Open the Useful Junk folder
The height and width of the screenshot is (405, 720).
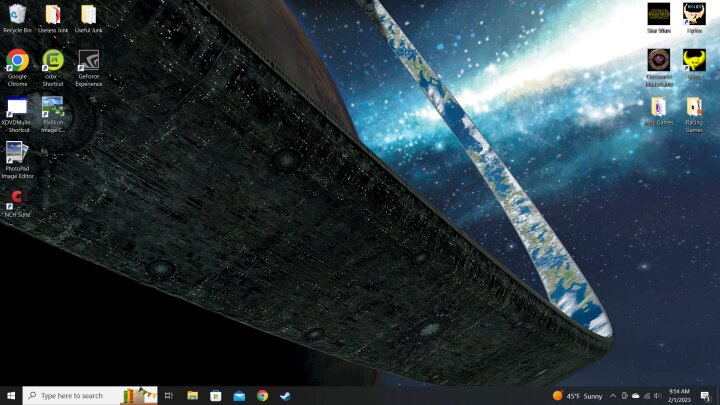(89, 18)
